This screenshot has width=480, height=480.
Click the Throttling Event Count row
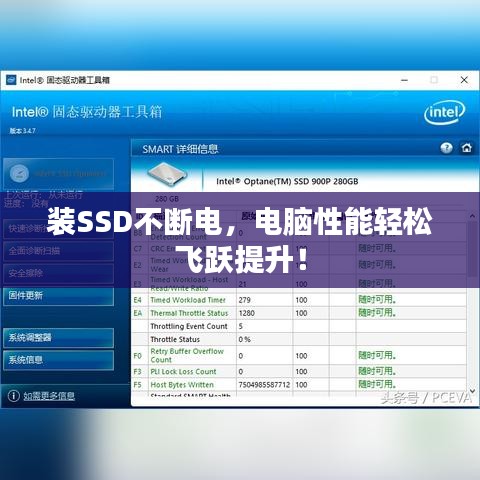point(299,326)
